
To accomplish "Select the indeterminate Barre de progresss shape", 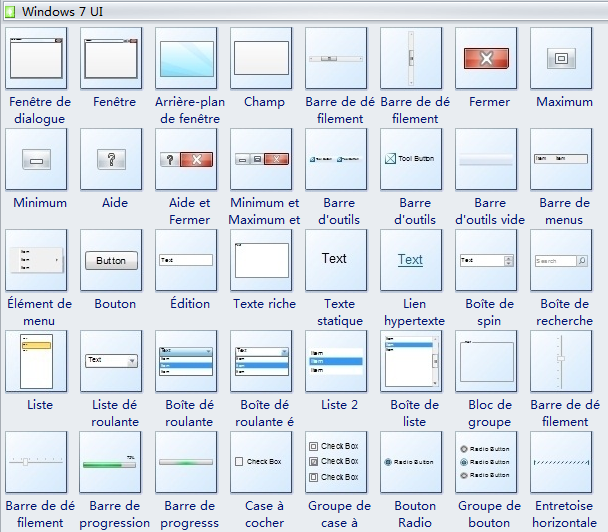I will (186, 462).
